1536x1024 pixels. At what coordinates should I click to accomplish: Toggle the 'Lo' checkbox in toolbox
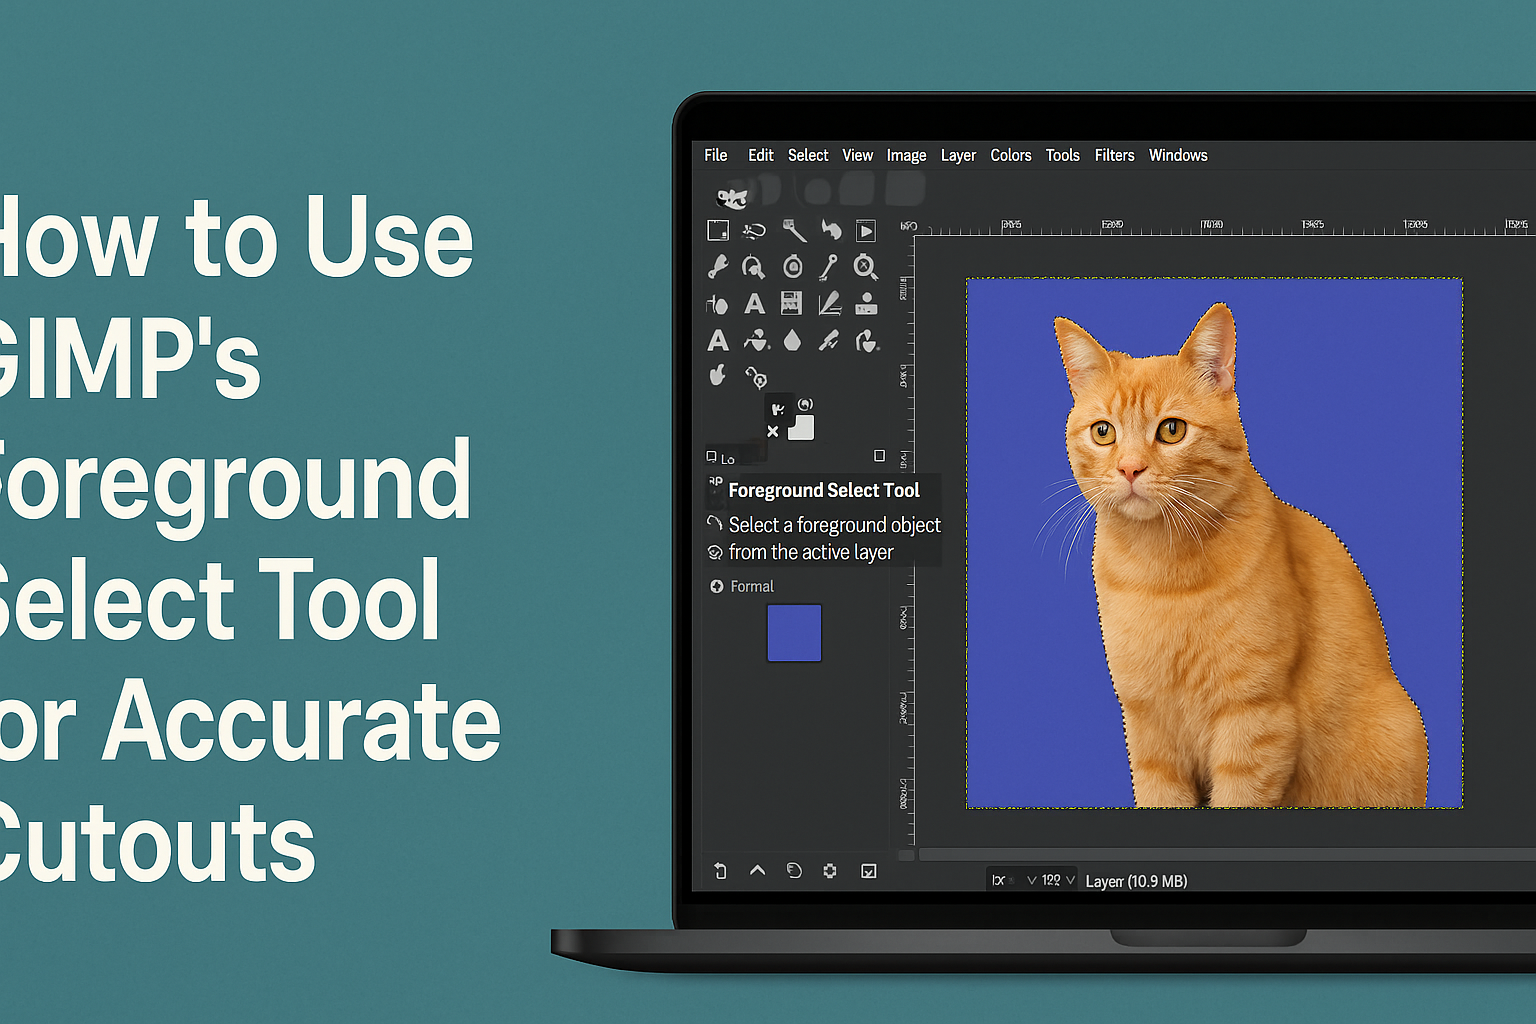[712, 457]
